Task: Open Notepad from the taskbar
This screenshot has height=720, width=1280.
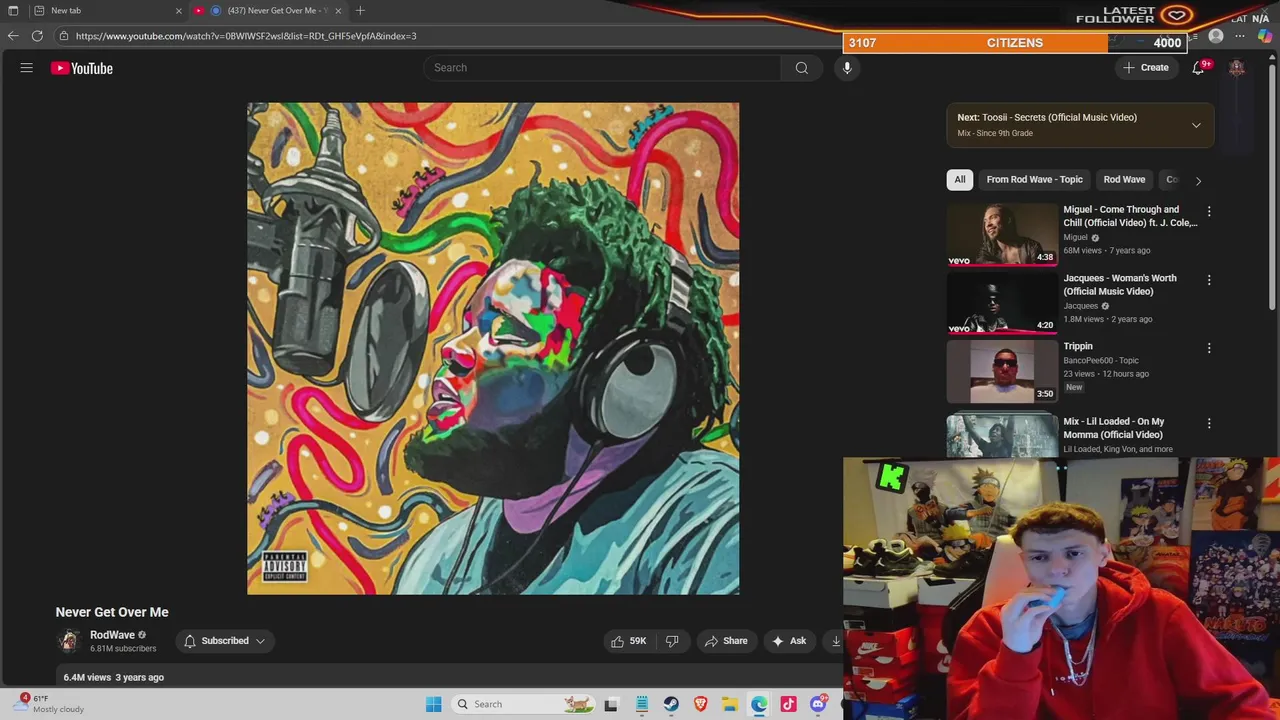Action: click(x=641, y=704)
